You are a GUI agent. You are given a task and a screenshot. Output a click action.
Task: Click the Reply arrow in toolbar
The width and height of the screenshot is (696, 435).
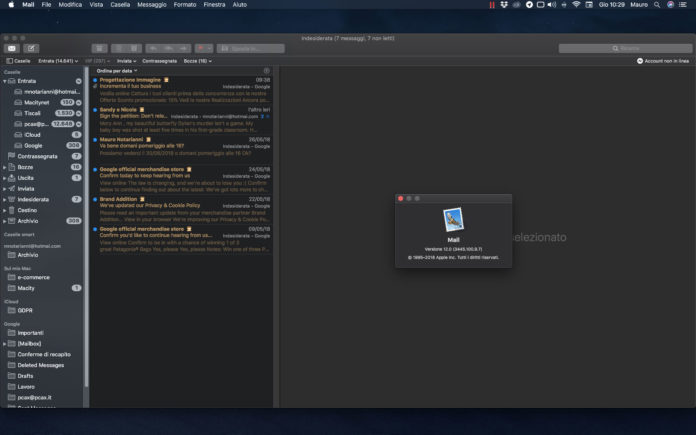tap(153, 48)
